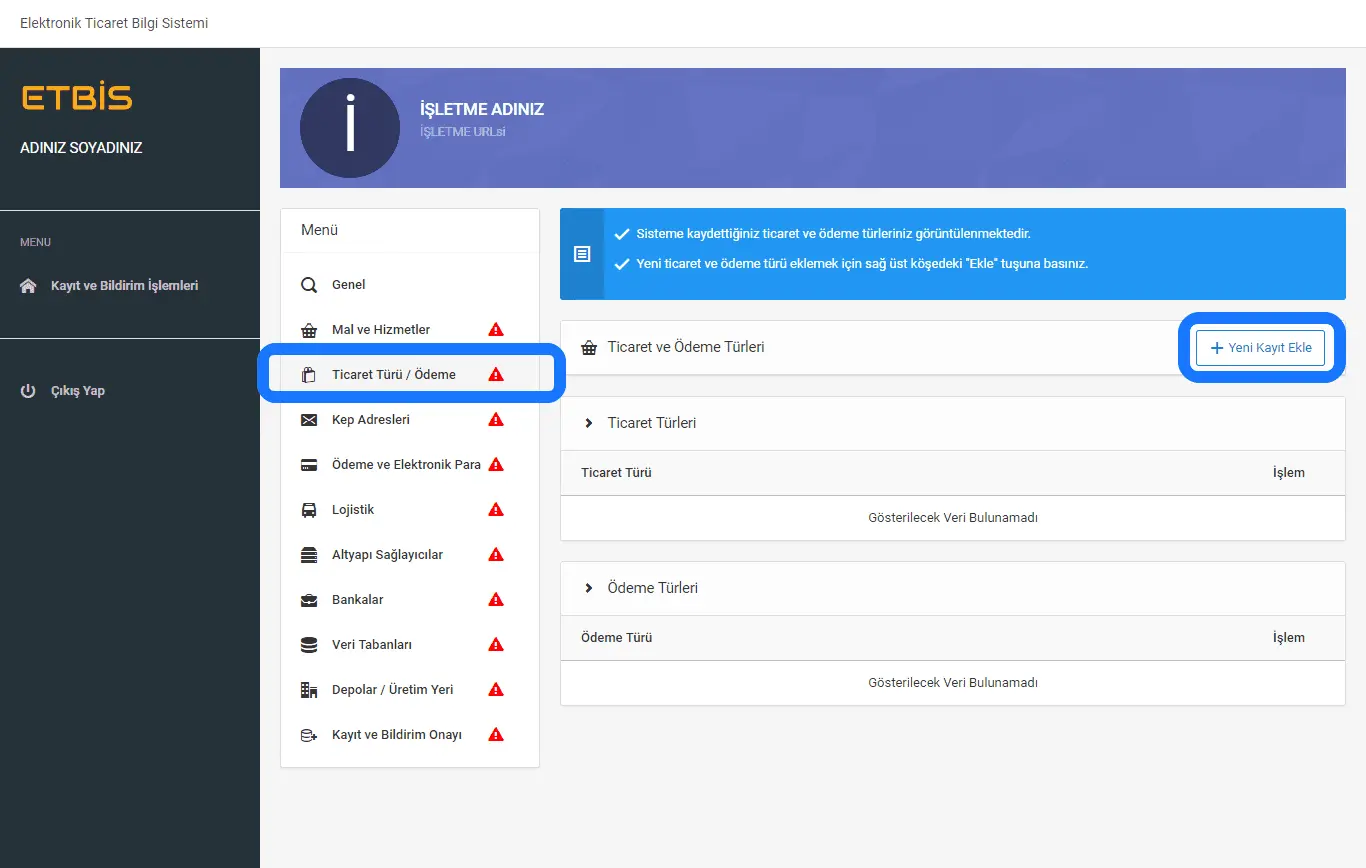Open the Altyapı Sağlayıcılar menu item
1366x868 pixels.
[387, 555]
